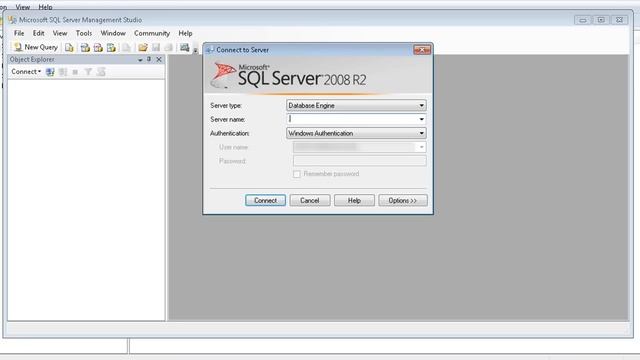The image size is (640, 360).
Task: Open the File menu
Action: tap(19, 33)
